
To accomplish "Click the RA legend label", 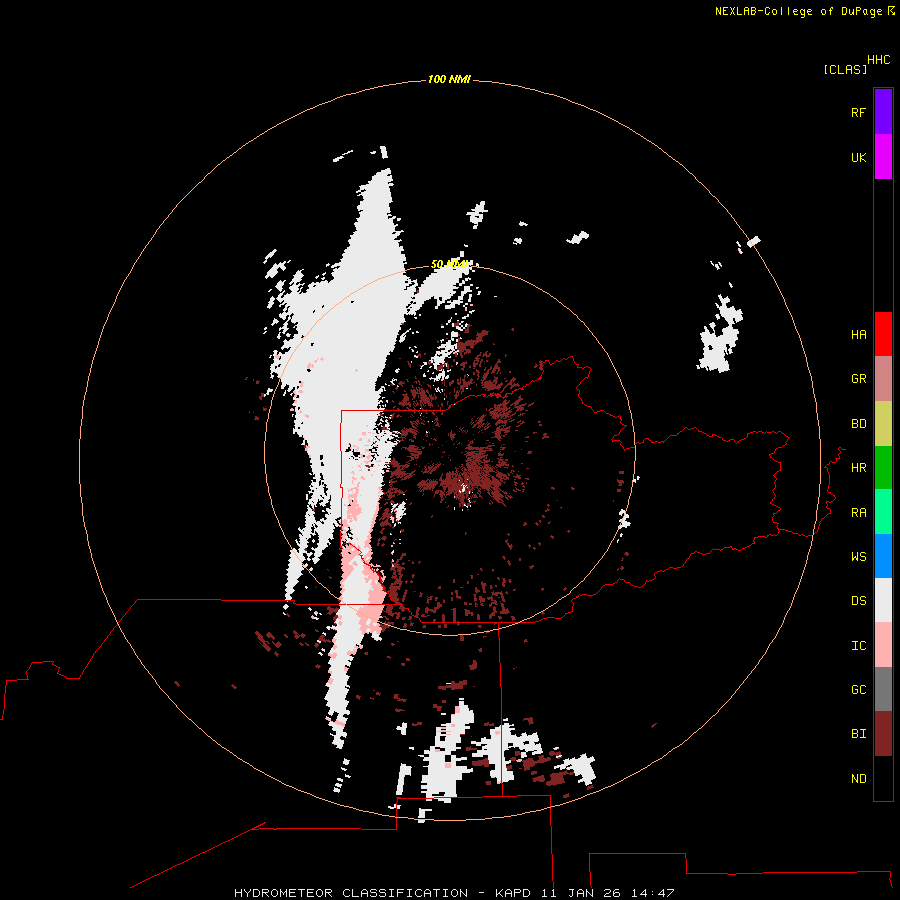I will pos(858,513).
